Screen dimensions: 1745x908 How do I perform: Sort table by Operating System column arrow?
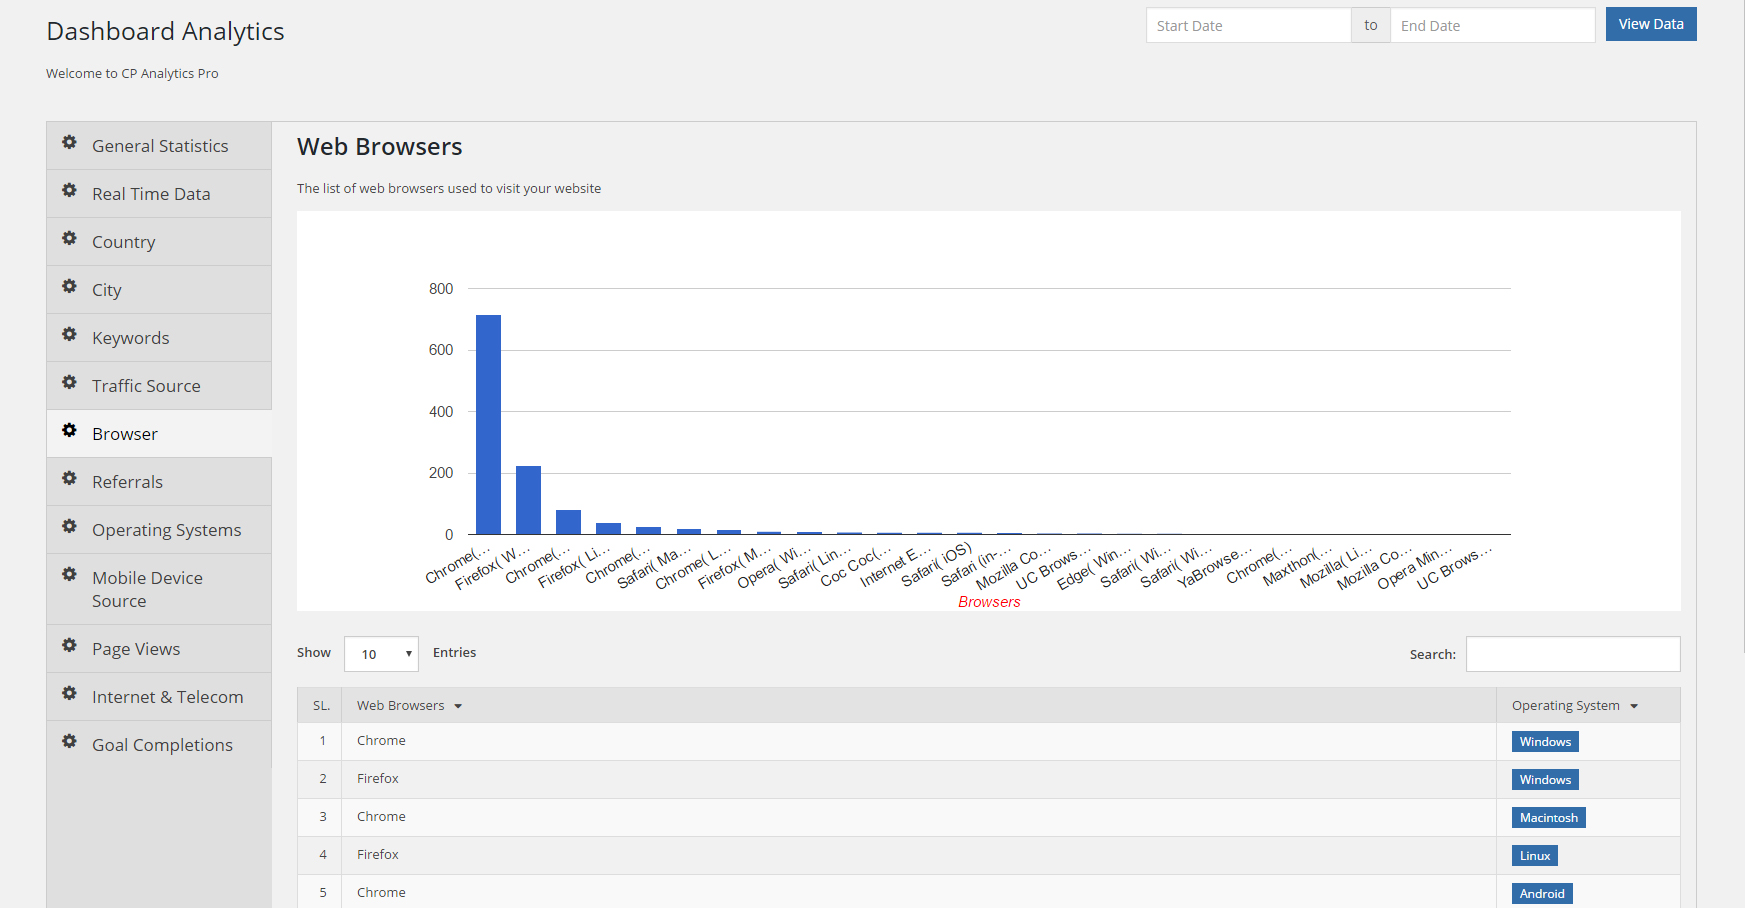click(x=1634, y=707)
